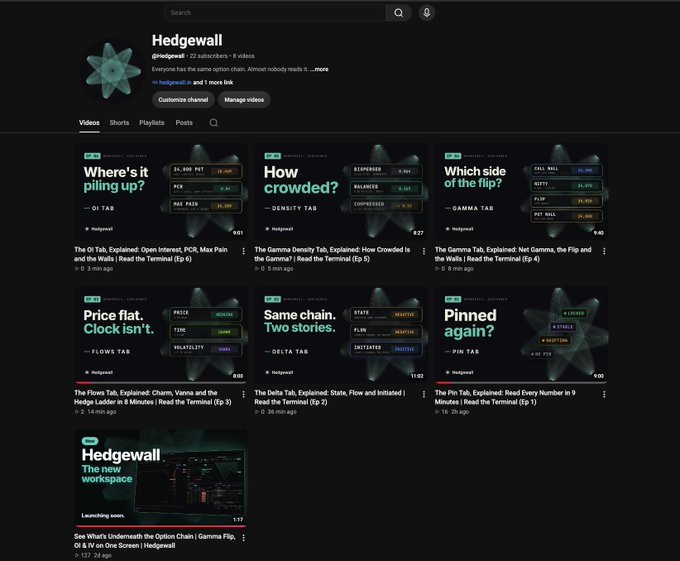Click the red watch progress bar on Pin Tab video

[x=445, y=383]
